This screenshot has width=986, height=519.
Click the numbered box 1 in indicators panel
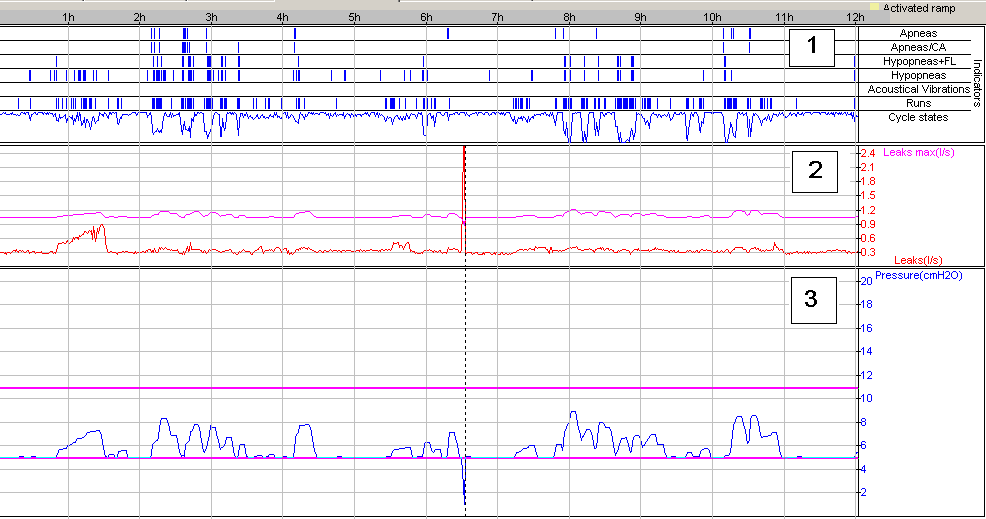pos(813,46)
